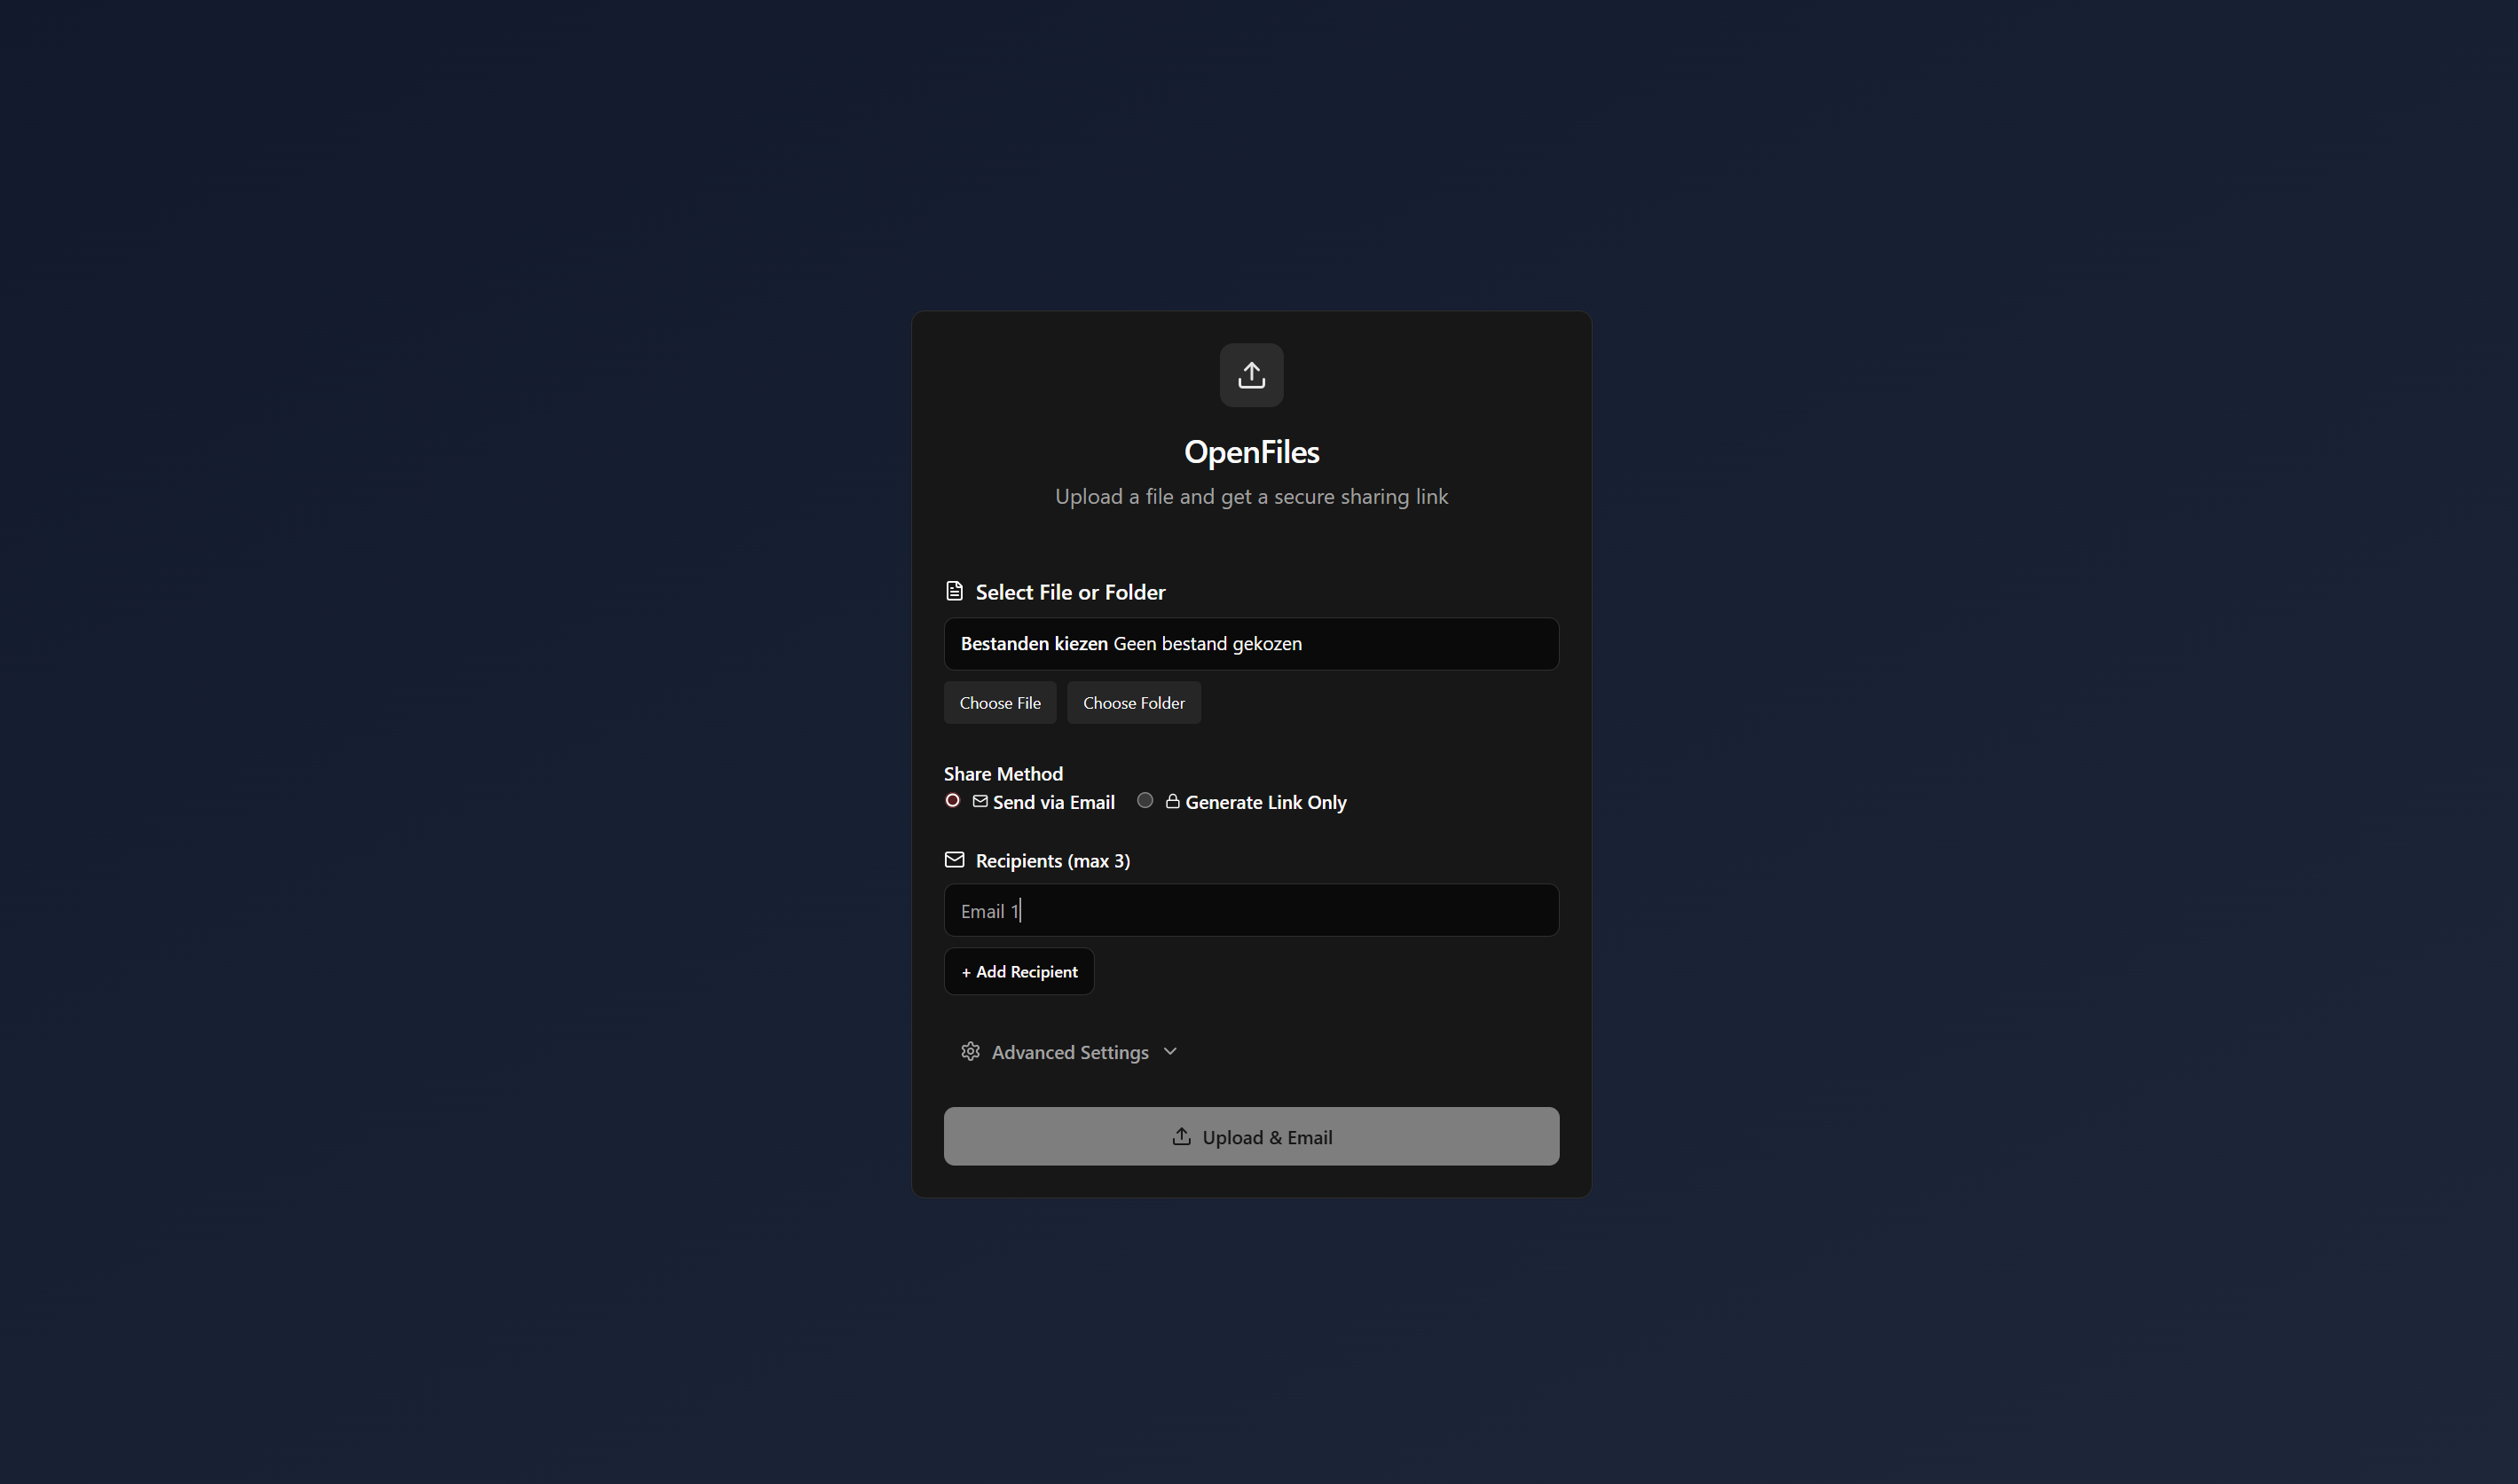Expand Advanced Settings via its chevron arrow

point(1170,1051)
